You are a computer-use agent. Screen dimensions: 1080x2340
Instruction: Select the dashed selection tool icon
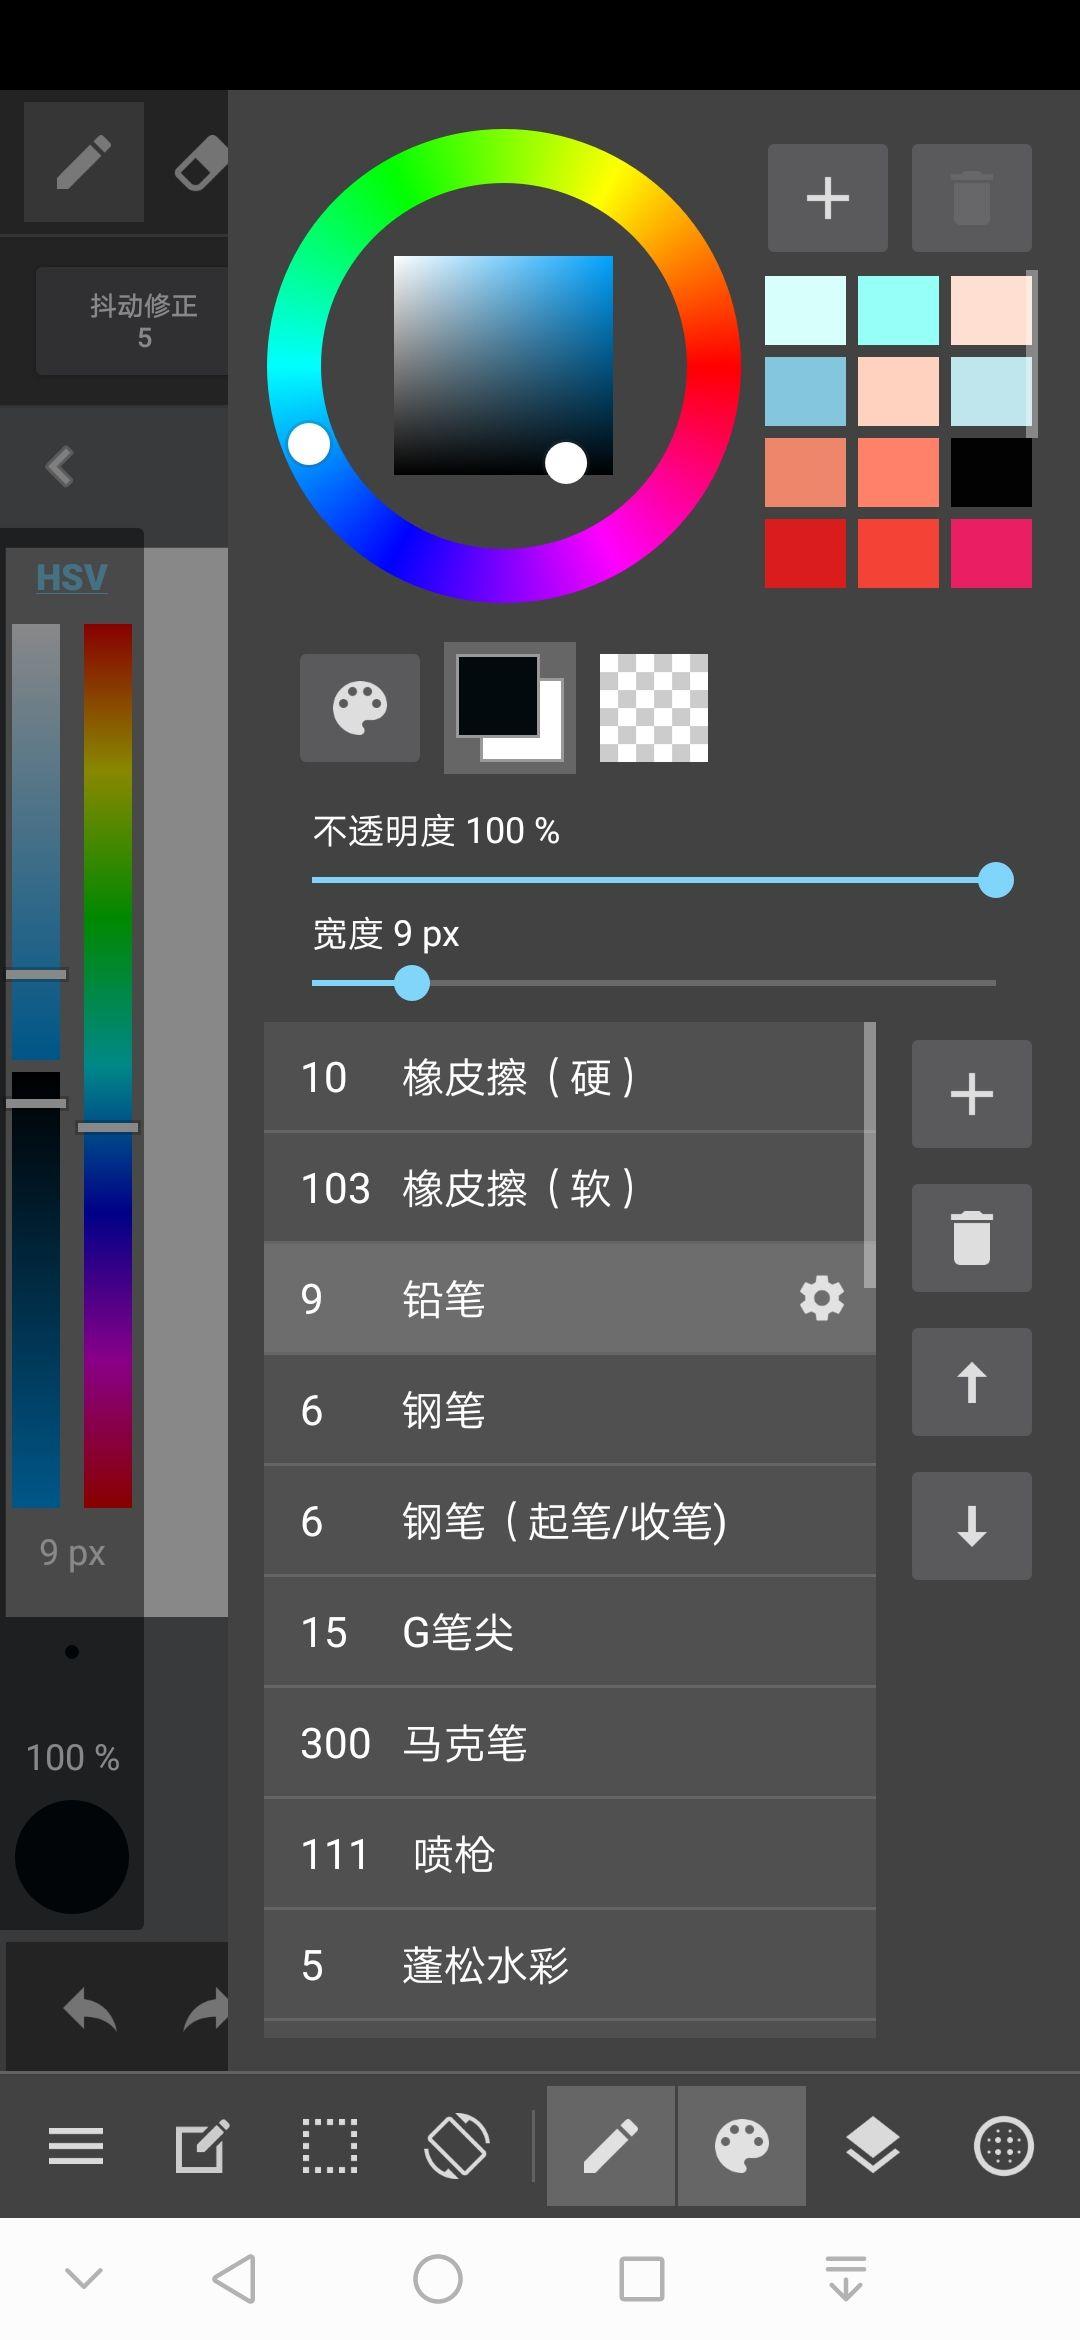click(330, 2146)
